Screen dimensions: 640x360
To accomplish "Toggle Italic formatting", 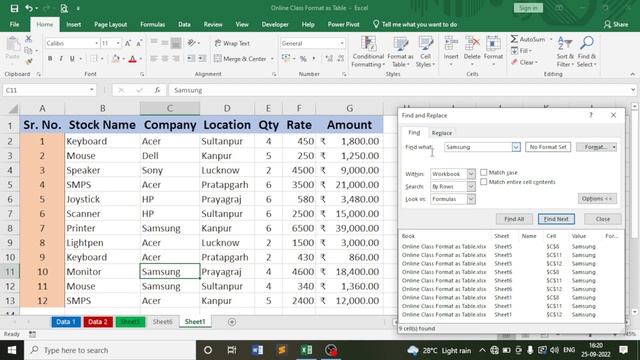I will pyautogui.click(x=61, y=59).
